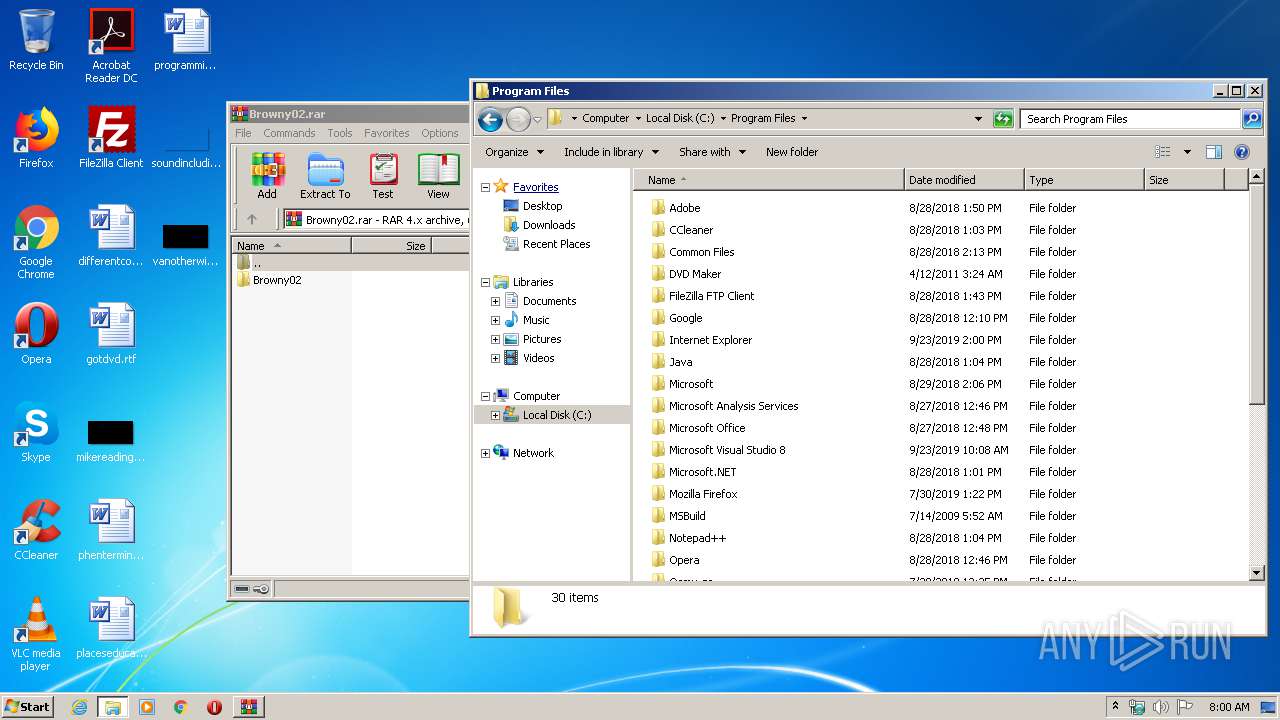Expand Local Disk (C:) tree node

(x=495, y=415)
